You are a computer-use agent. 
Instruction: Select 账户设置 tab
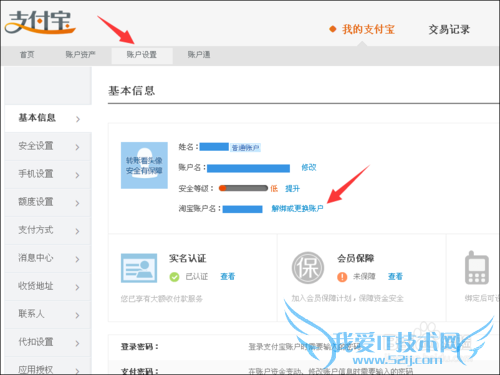(x=142, y=55)
